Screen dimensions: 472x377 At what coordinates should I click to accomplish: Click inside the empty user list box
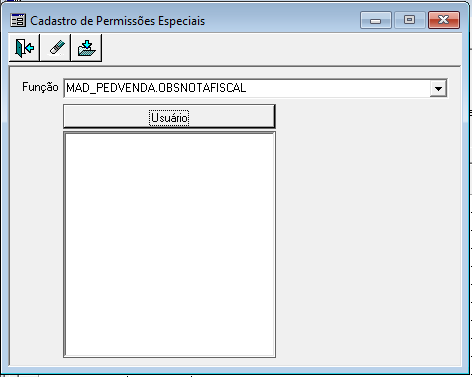tap(169, 245)
